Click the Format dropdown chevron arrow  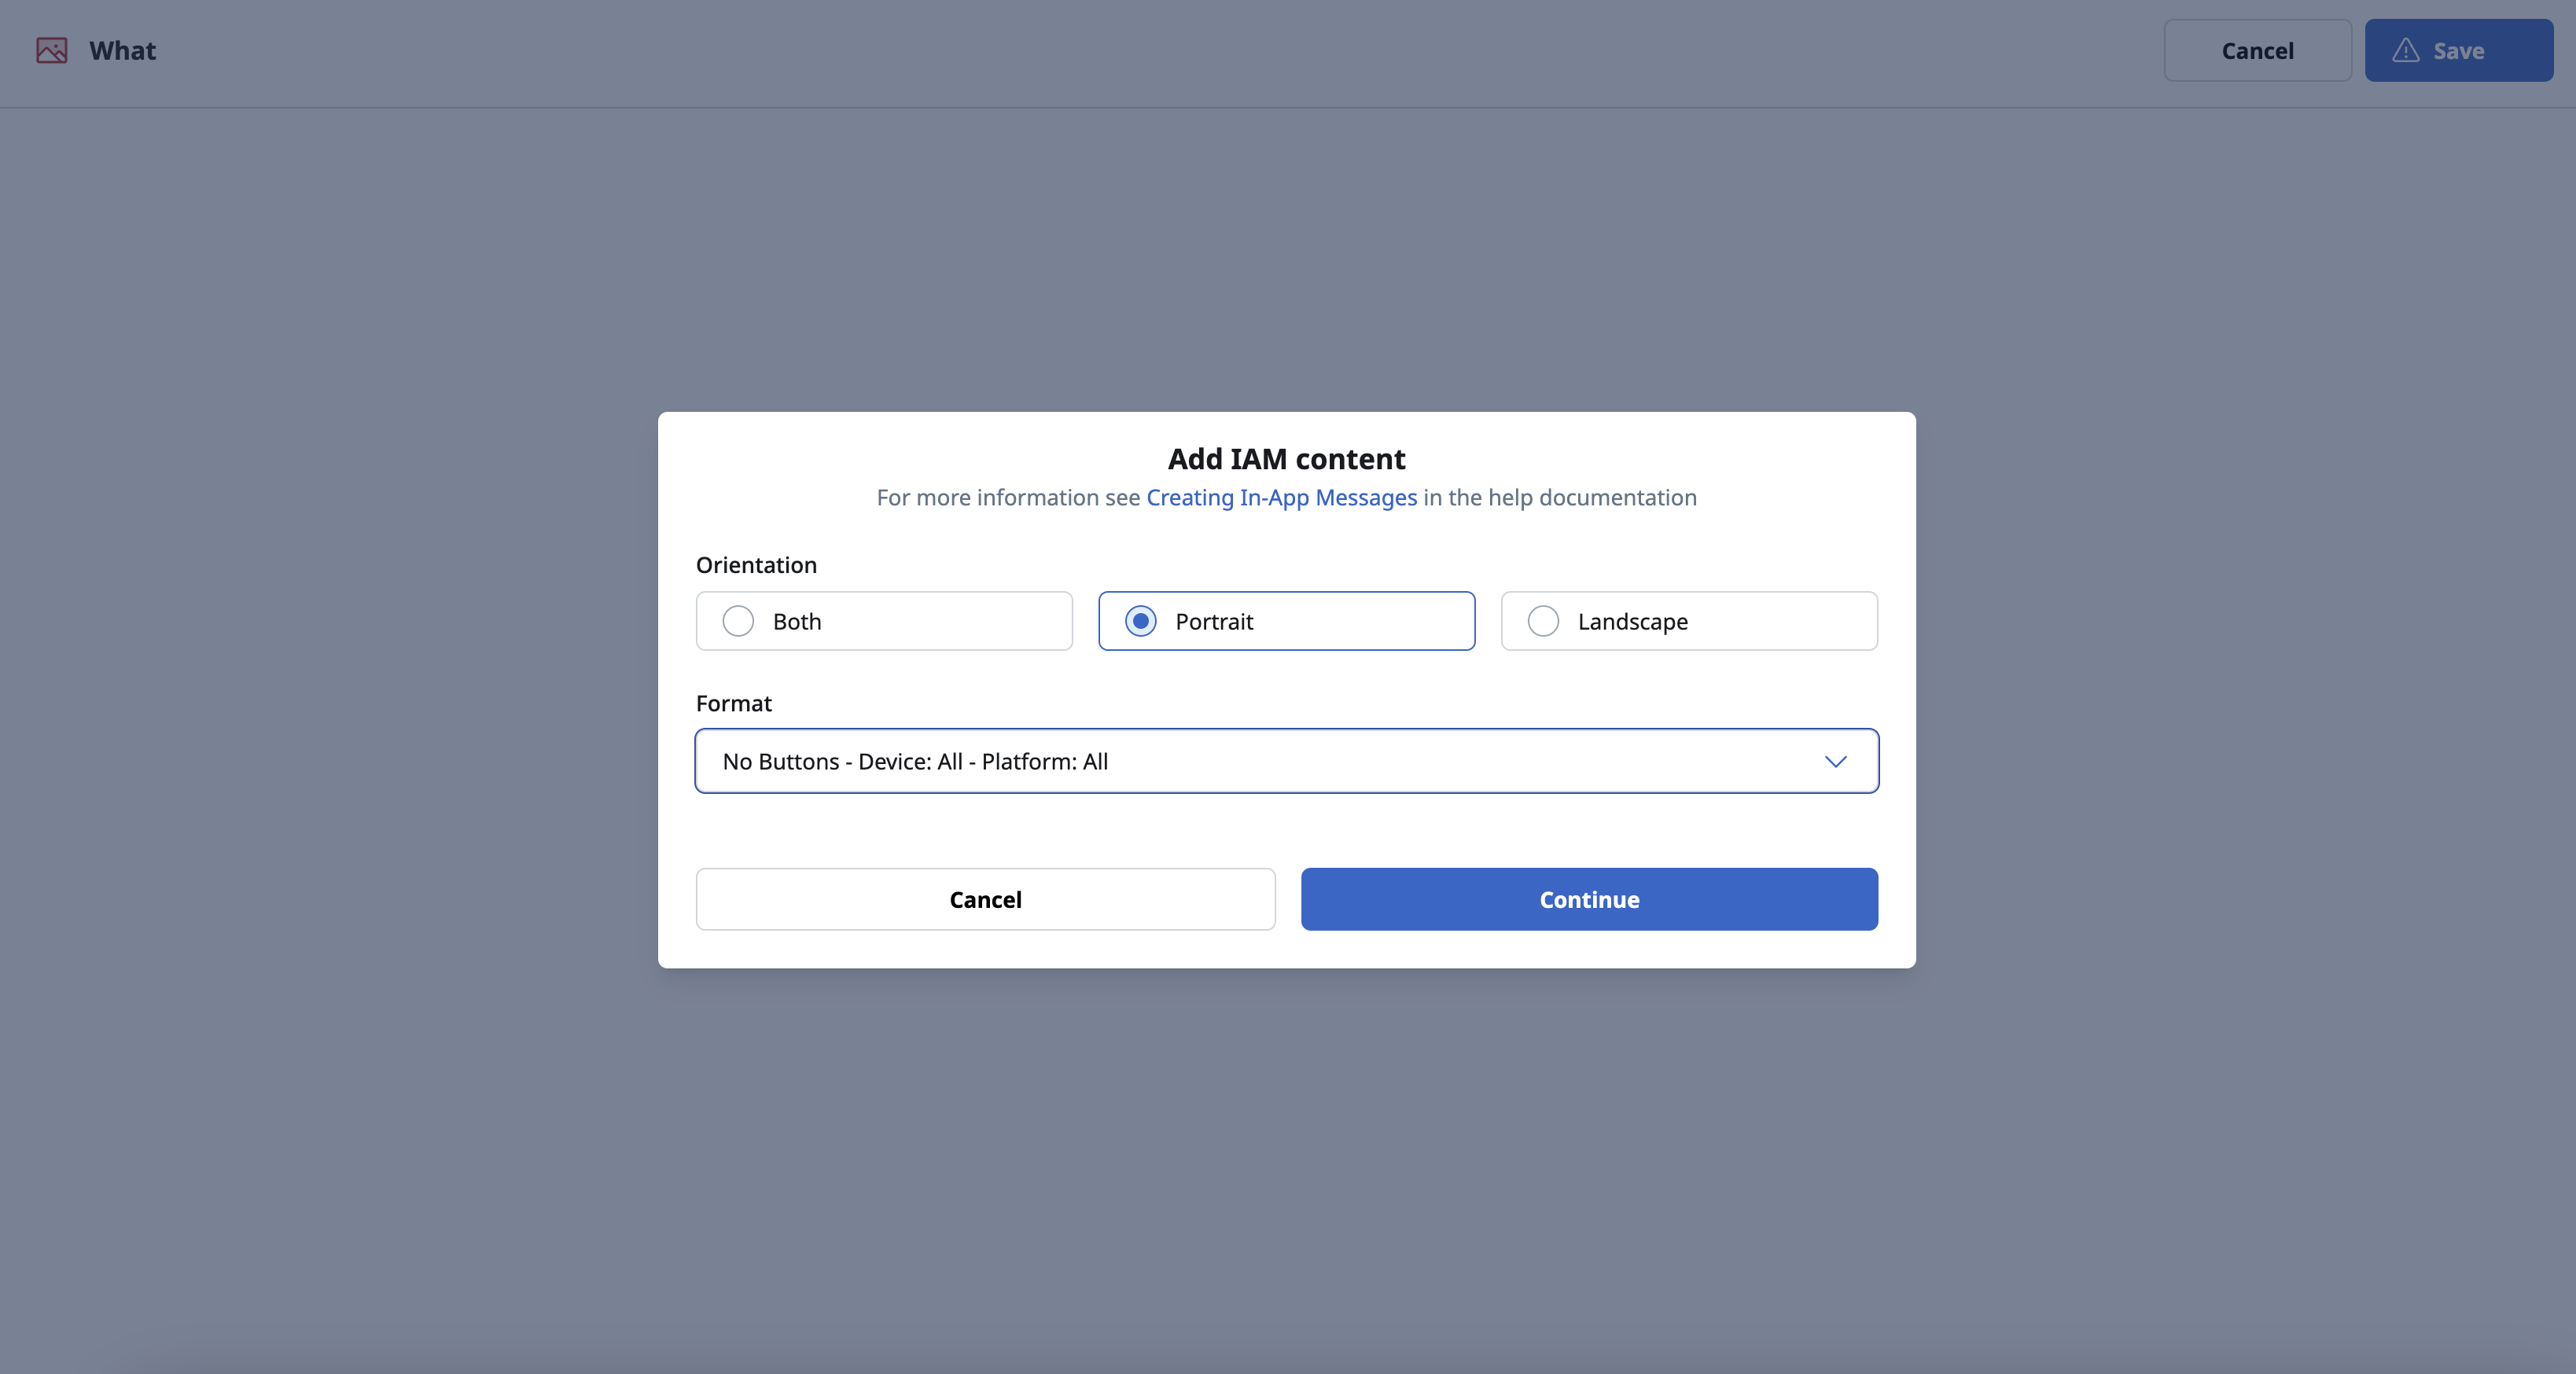1835,762
